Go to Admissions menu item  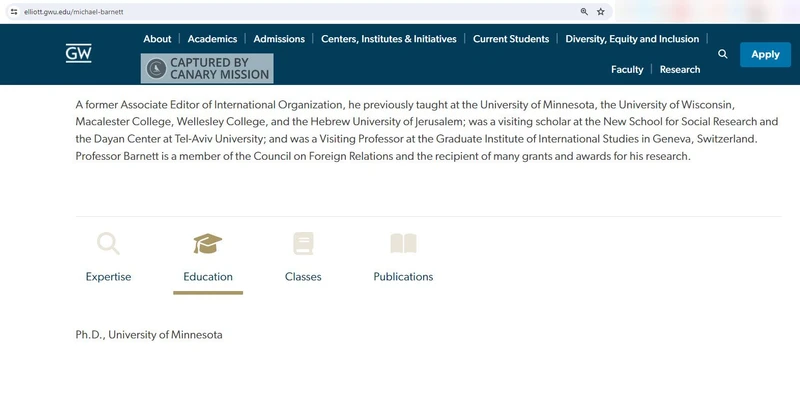pos(279,39)
